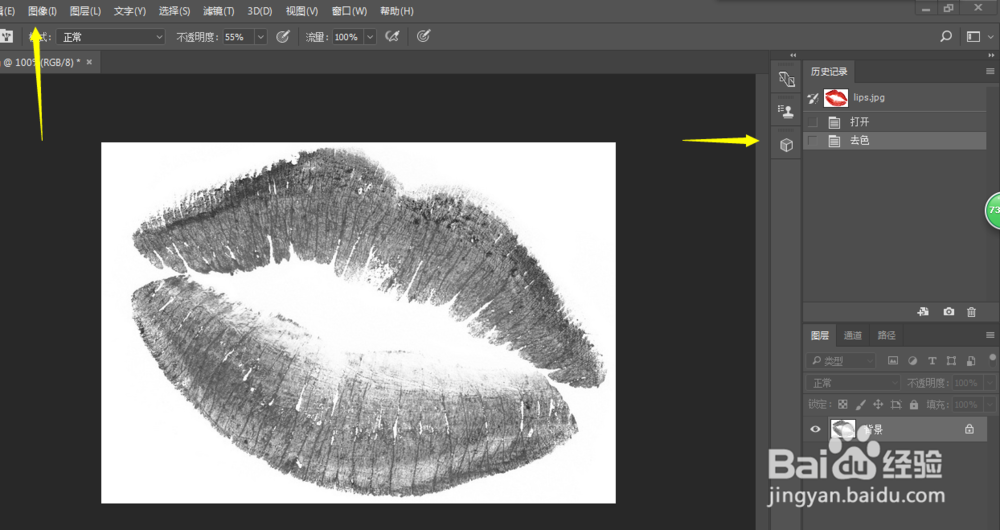Screen dimensions: 1000x530
Task: Toggle history brush source box for 去色
Action: [812, 140]
